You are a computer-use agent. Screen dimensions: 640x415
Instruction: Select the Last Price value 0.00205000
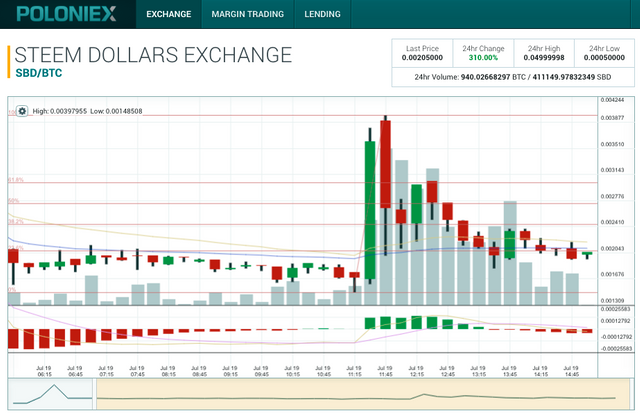point(422,58)
